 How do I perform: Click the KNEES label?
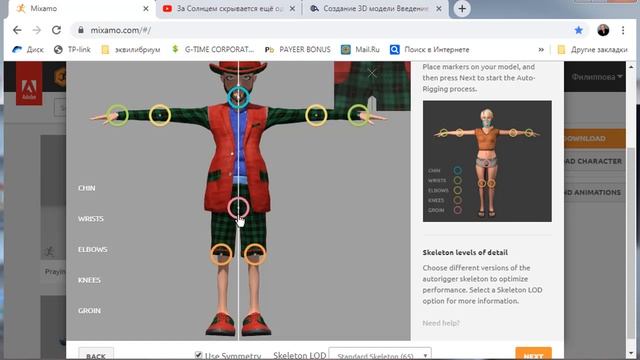click(89, 280)
